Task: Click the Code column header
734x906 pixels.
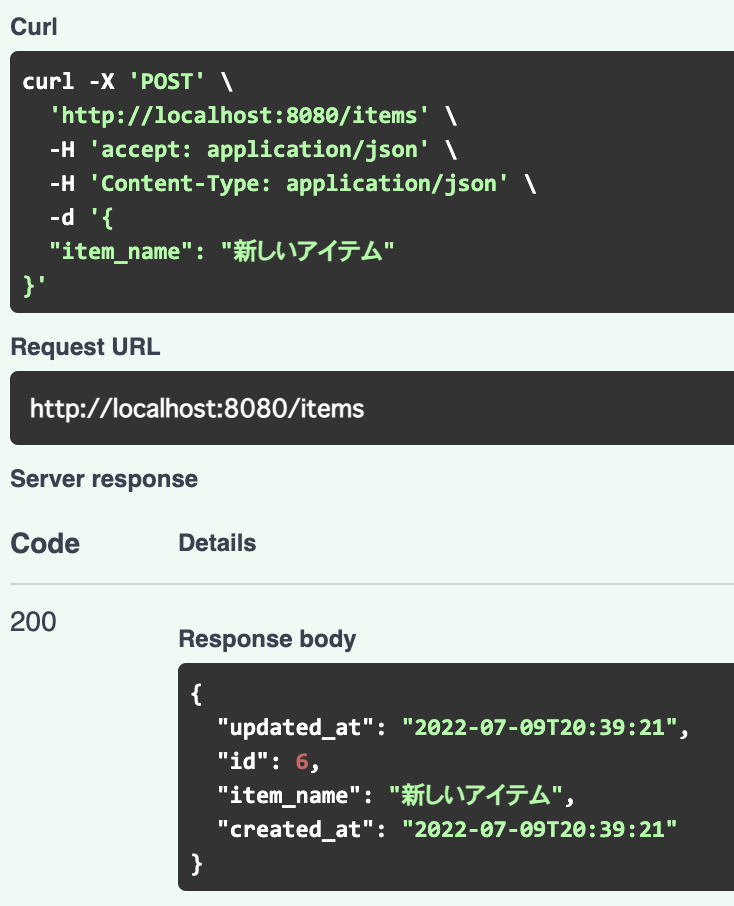Action: tap(45, 543)
